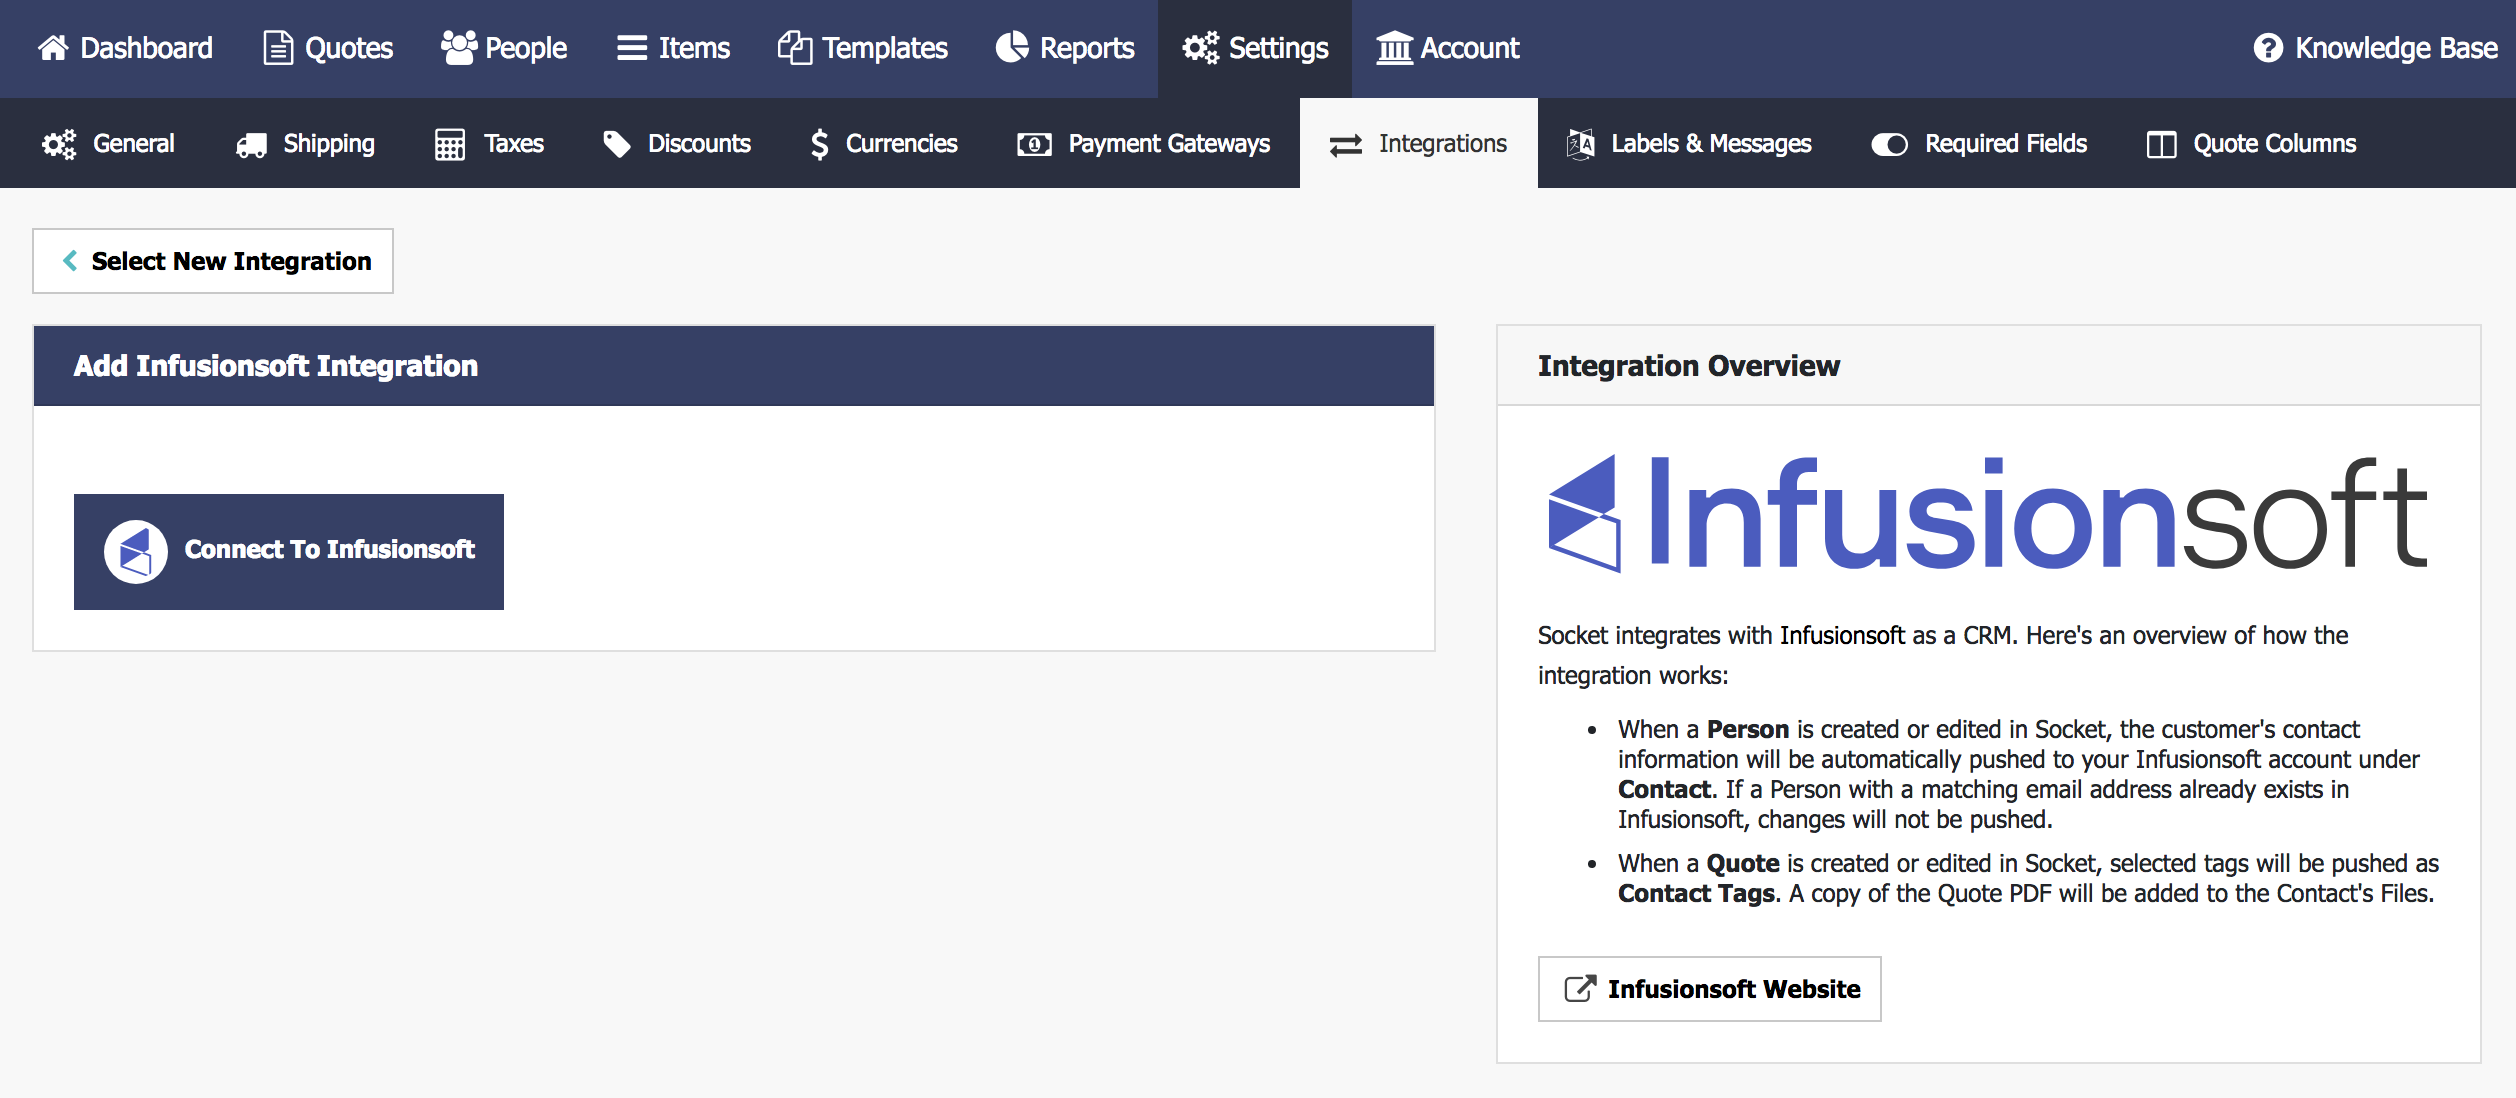Click the Settings gears icon
The height and width of the screenshot is (1098, 2516).
[1200, 47]
